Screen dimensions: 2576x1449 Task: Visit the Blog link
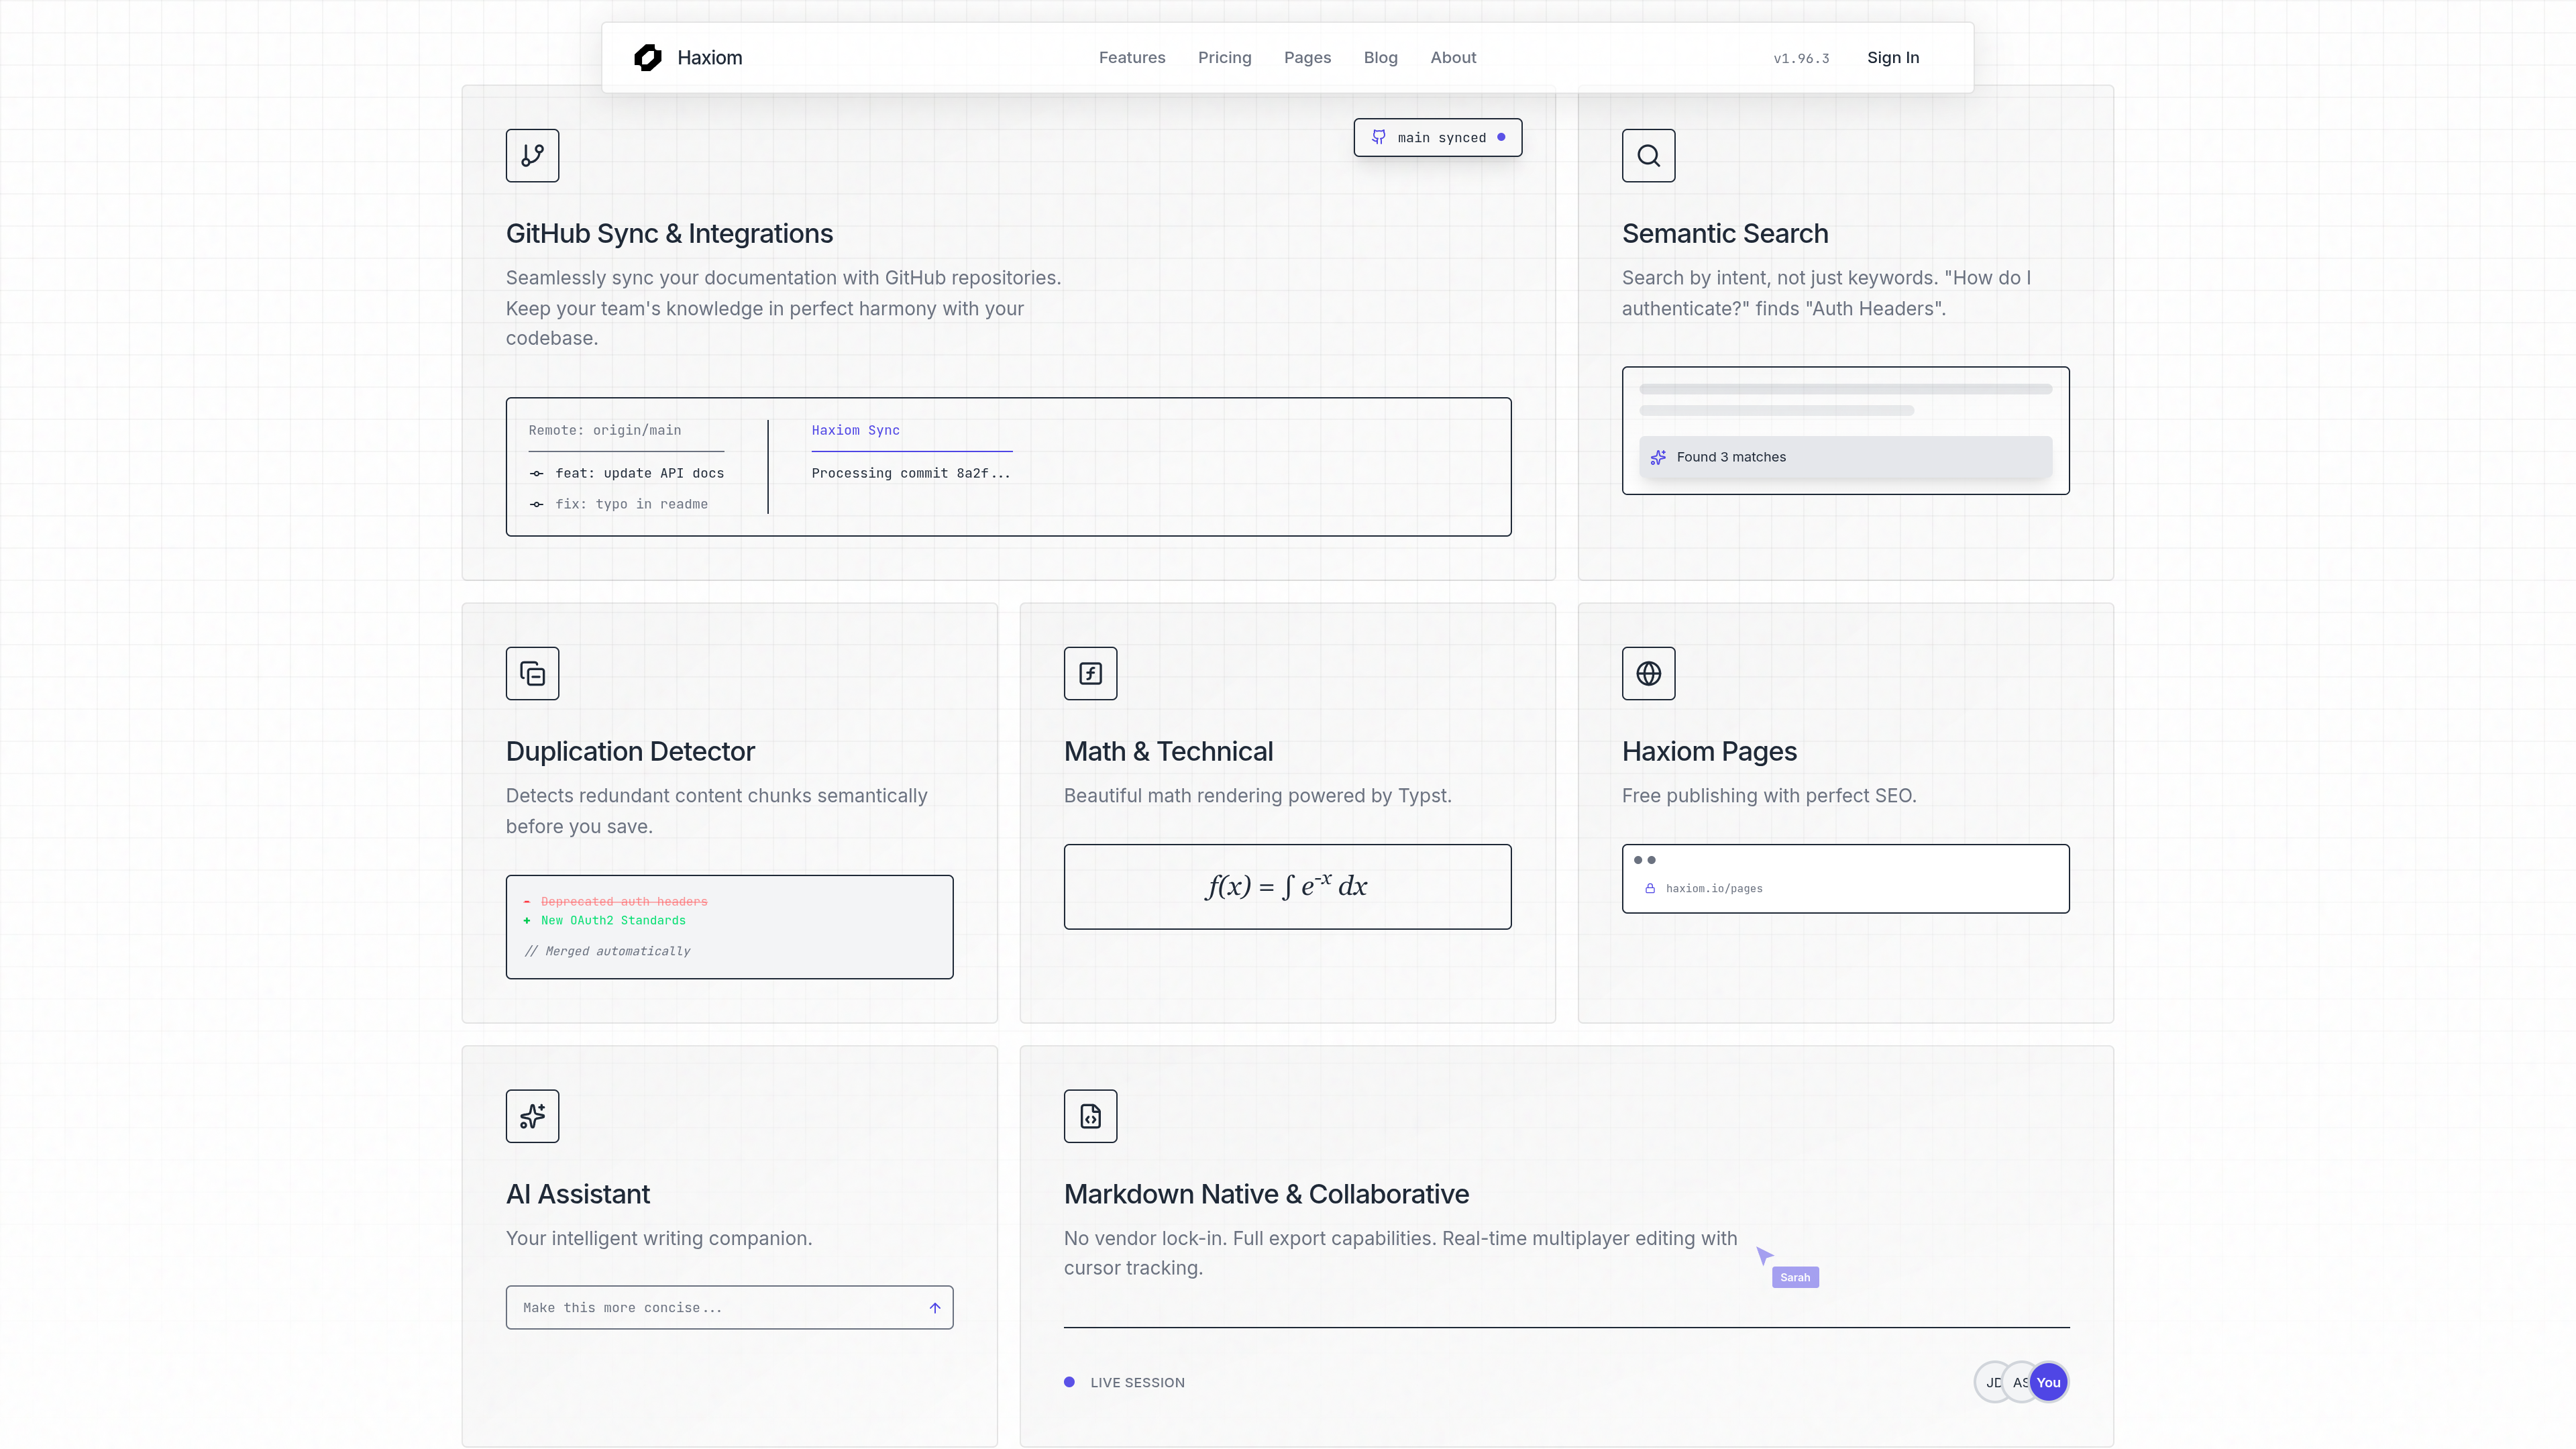click(1380, 58)
